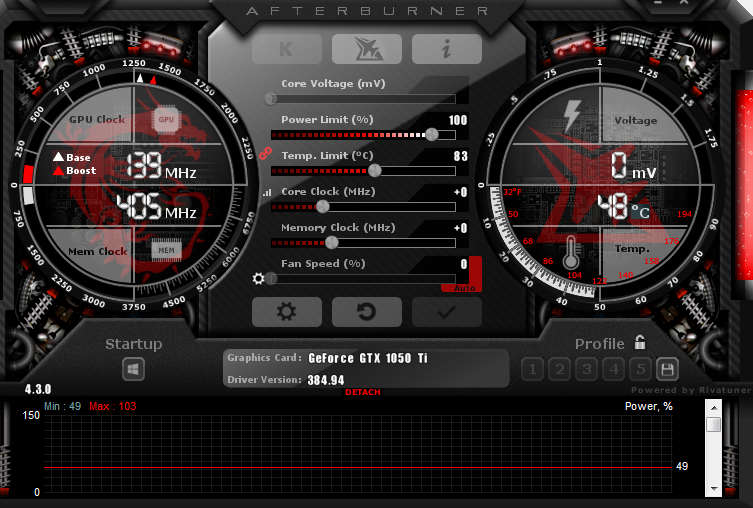Click the Core Voltage slider handle

tap(271, 99)
